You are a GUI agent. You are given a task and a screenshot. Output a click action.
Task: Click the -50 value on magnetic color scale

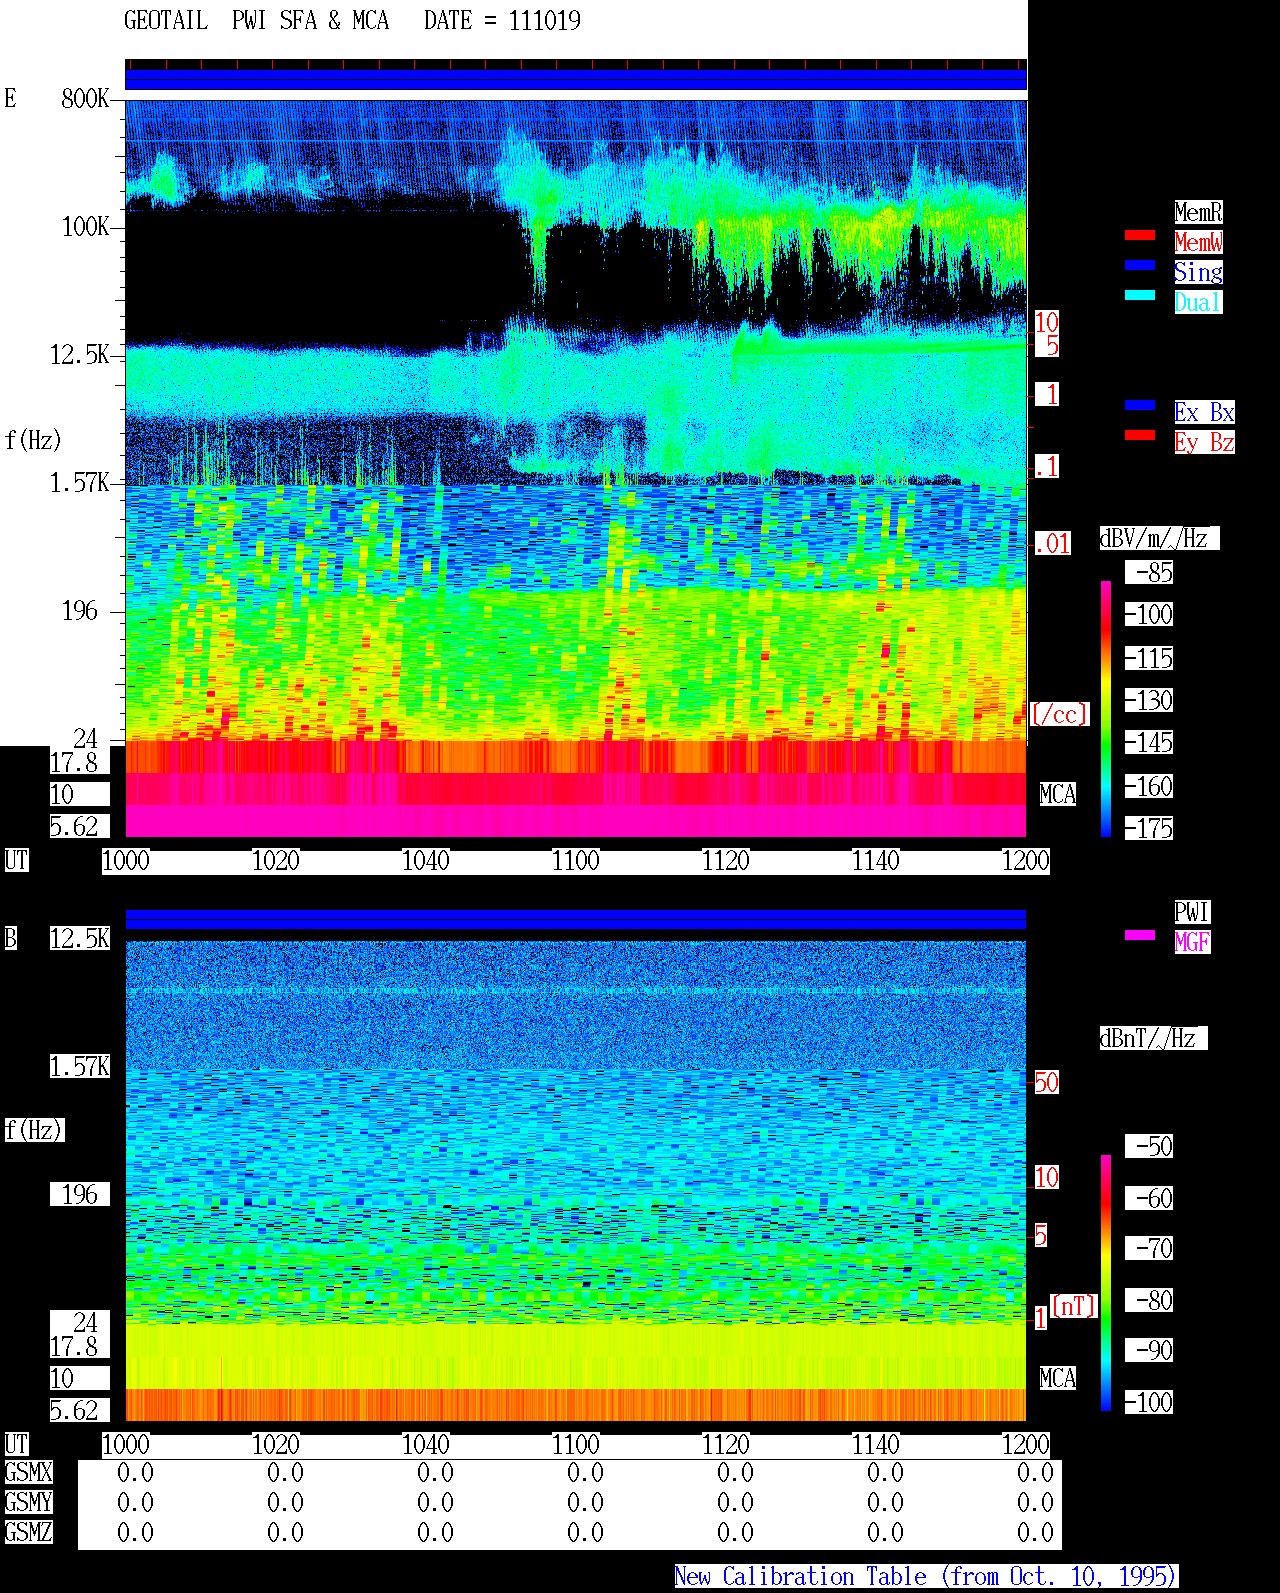tap(1149, 1146)
